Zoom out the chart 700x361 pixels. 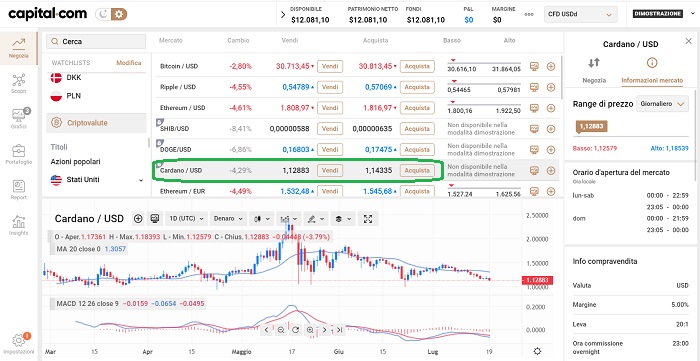281,330
